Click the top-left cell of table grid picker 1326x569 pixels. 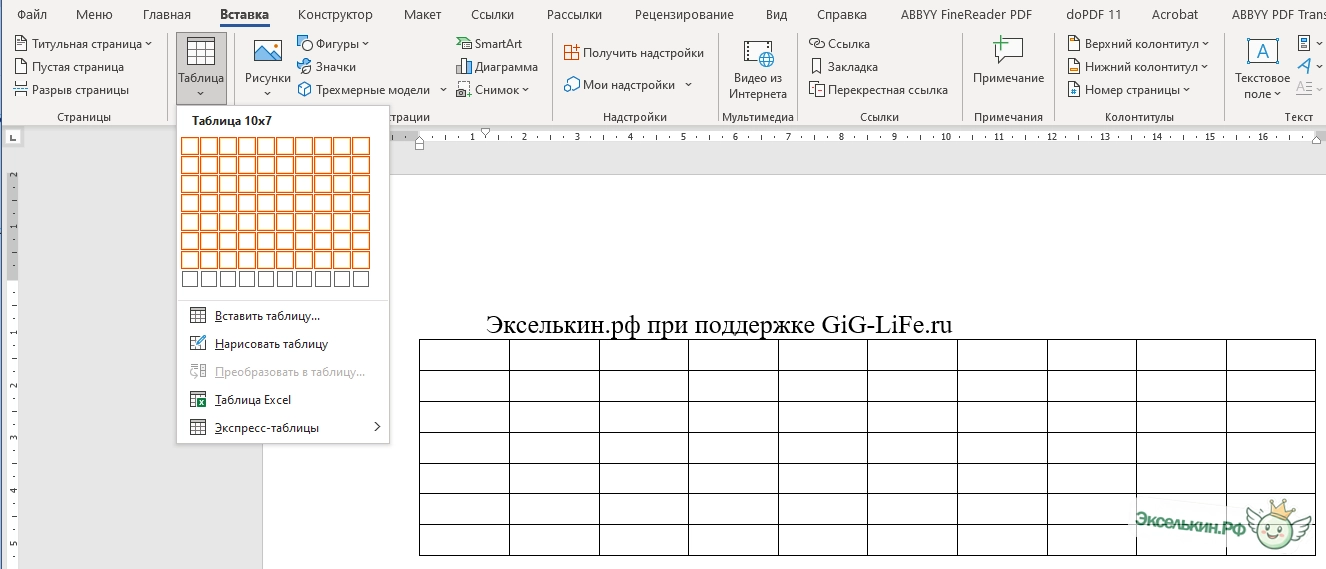[x=190, y=146]
